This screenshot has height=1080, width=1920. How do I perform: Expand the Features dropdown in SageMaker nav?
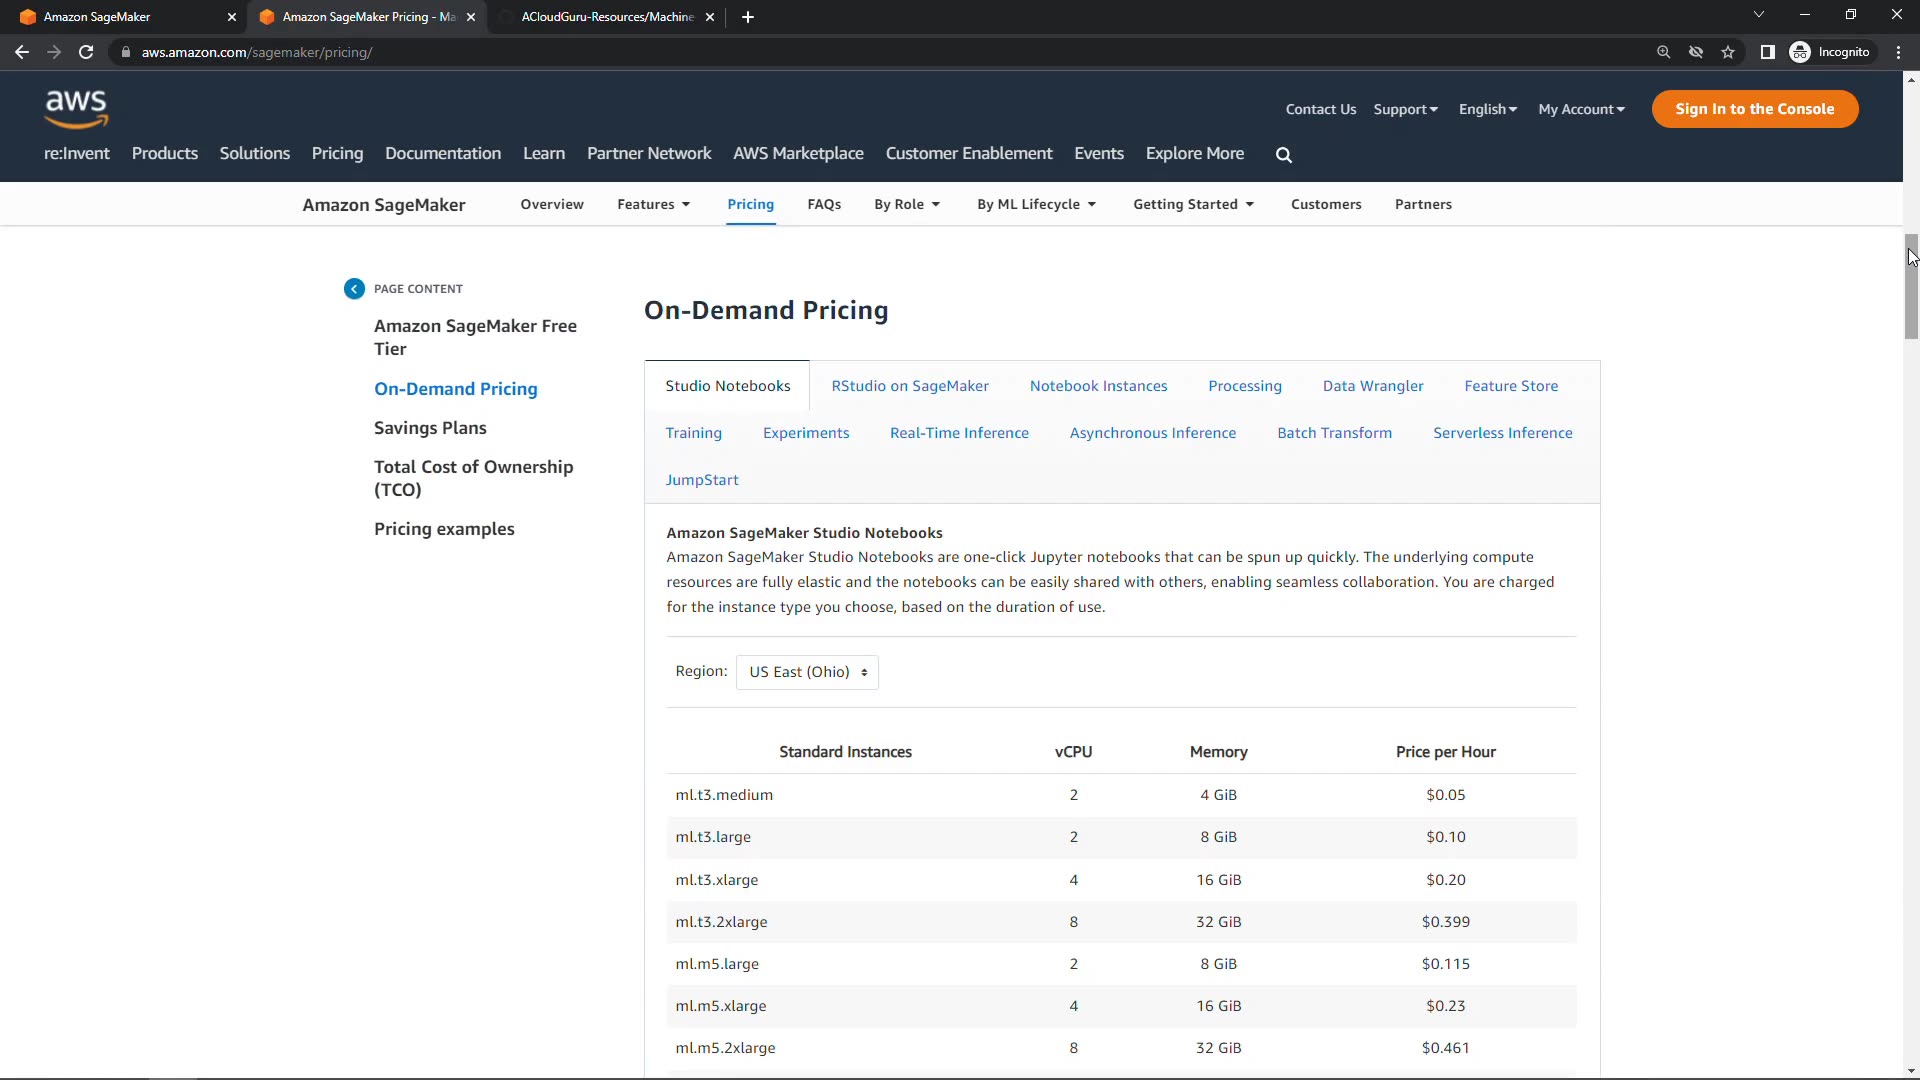653,204
